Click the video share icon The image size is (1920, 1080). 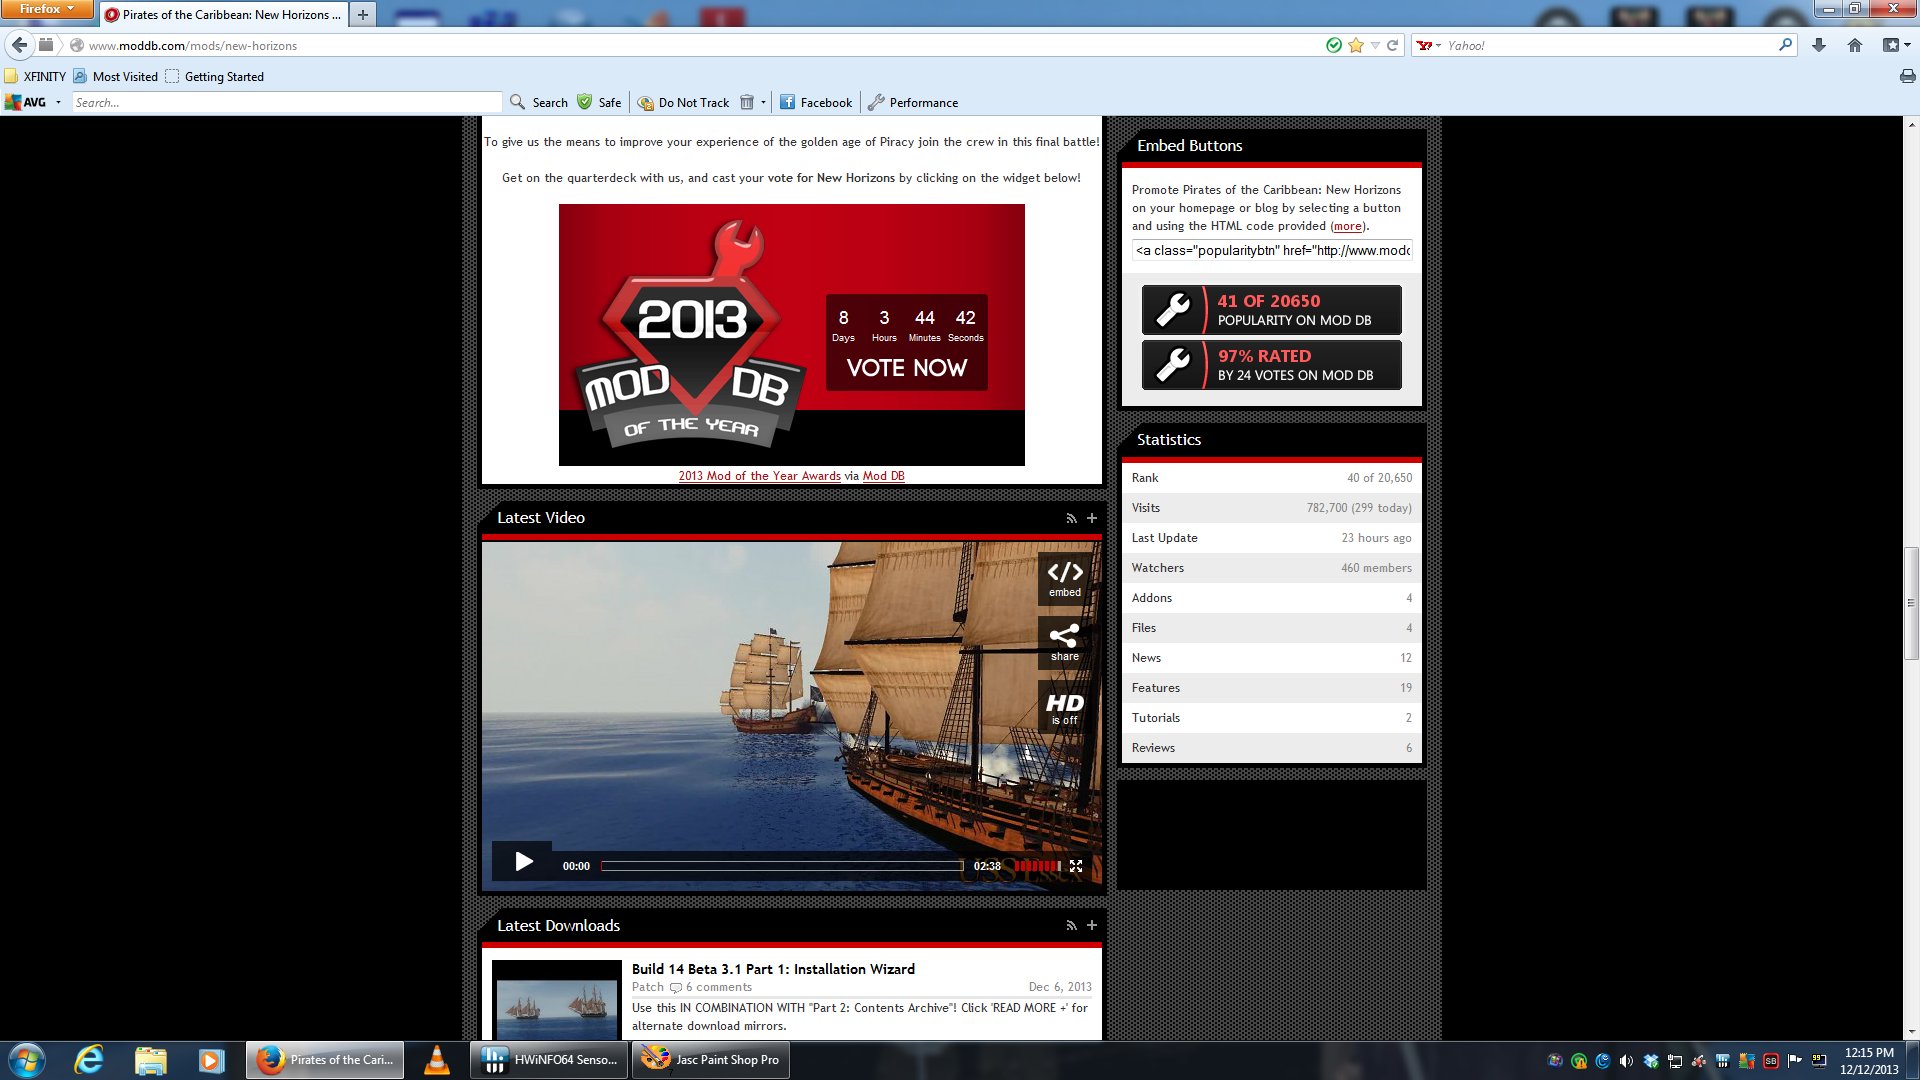pyautogui.click(x=1065, y=642)
